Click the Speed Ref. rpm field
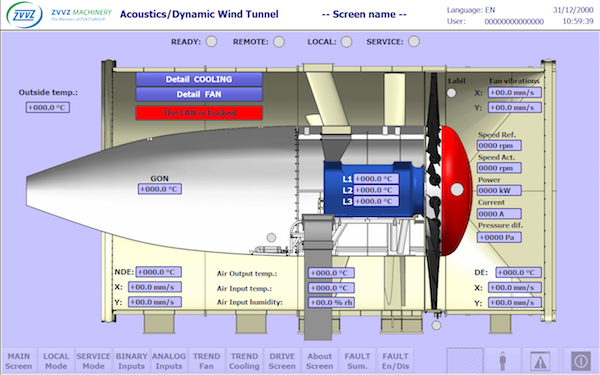 [499, 145]
